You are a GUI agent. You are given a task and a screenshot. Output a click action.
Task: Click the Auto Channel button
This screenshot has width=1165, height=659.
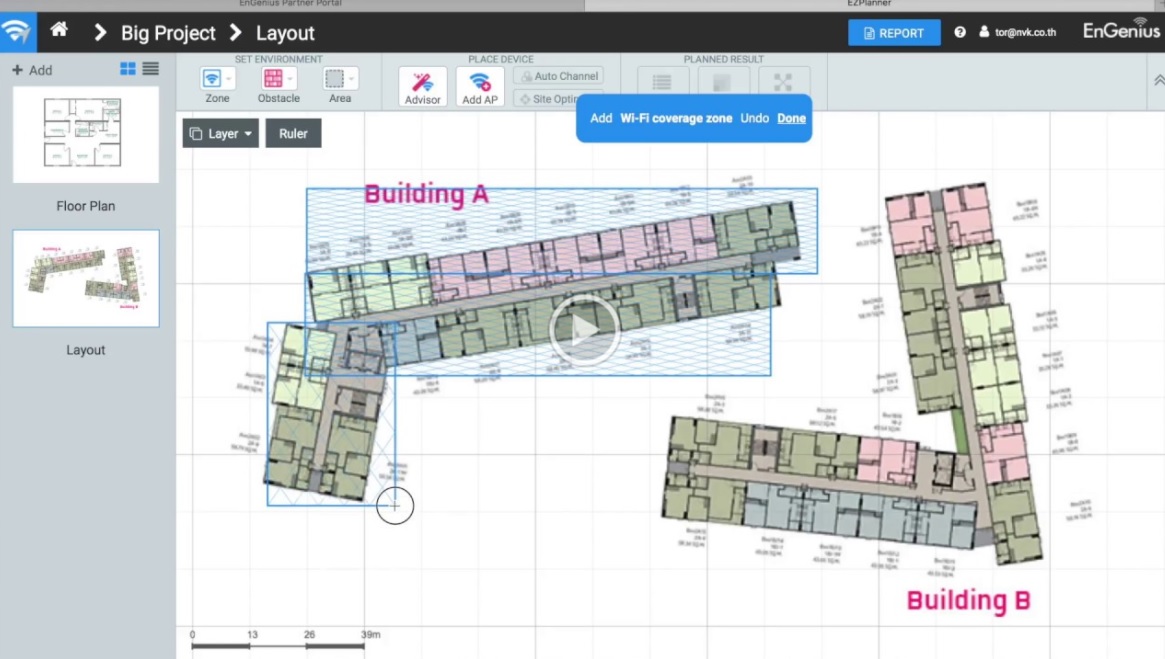(559, 76)
